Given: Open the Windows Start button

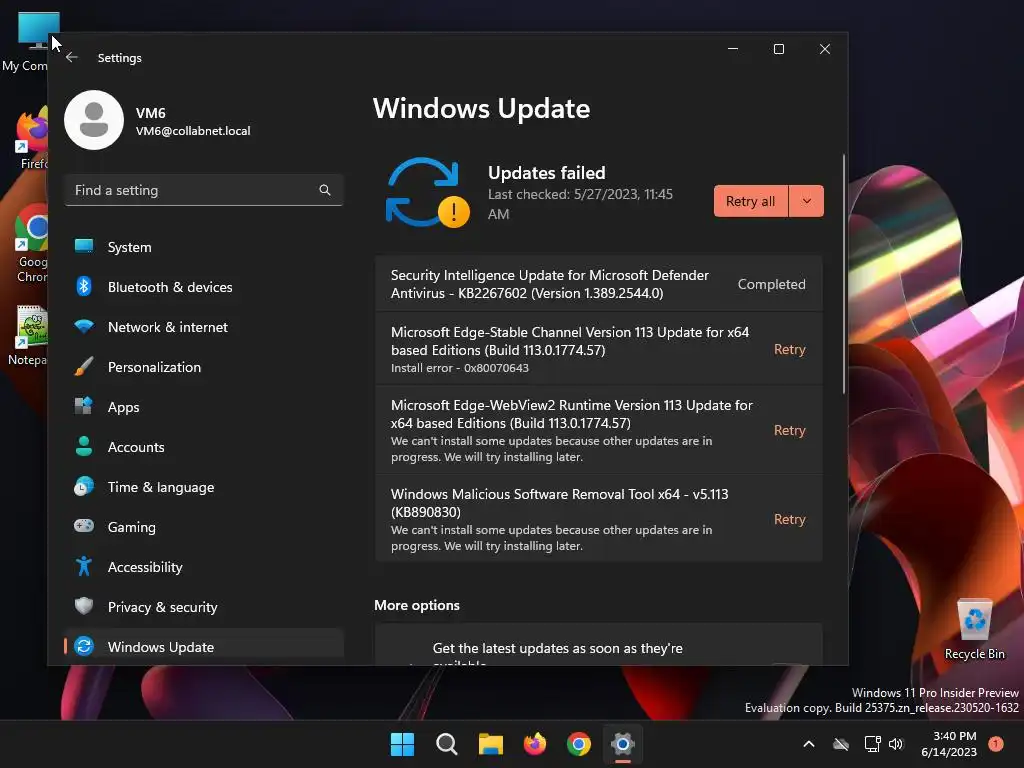Looking at the screenshot, I should tap(402, 744).
